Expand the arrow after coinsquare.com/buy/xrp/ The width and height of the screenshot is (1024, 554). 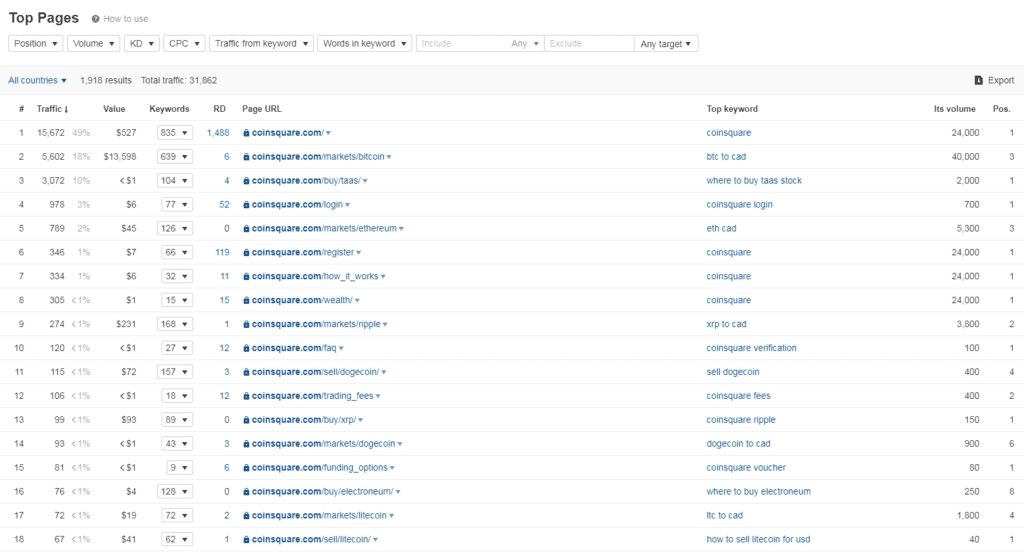[x=360, y=420]
